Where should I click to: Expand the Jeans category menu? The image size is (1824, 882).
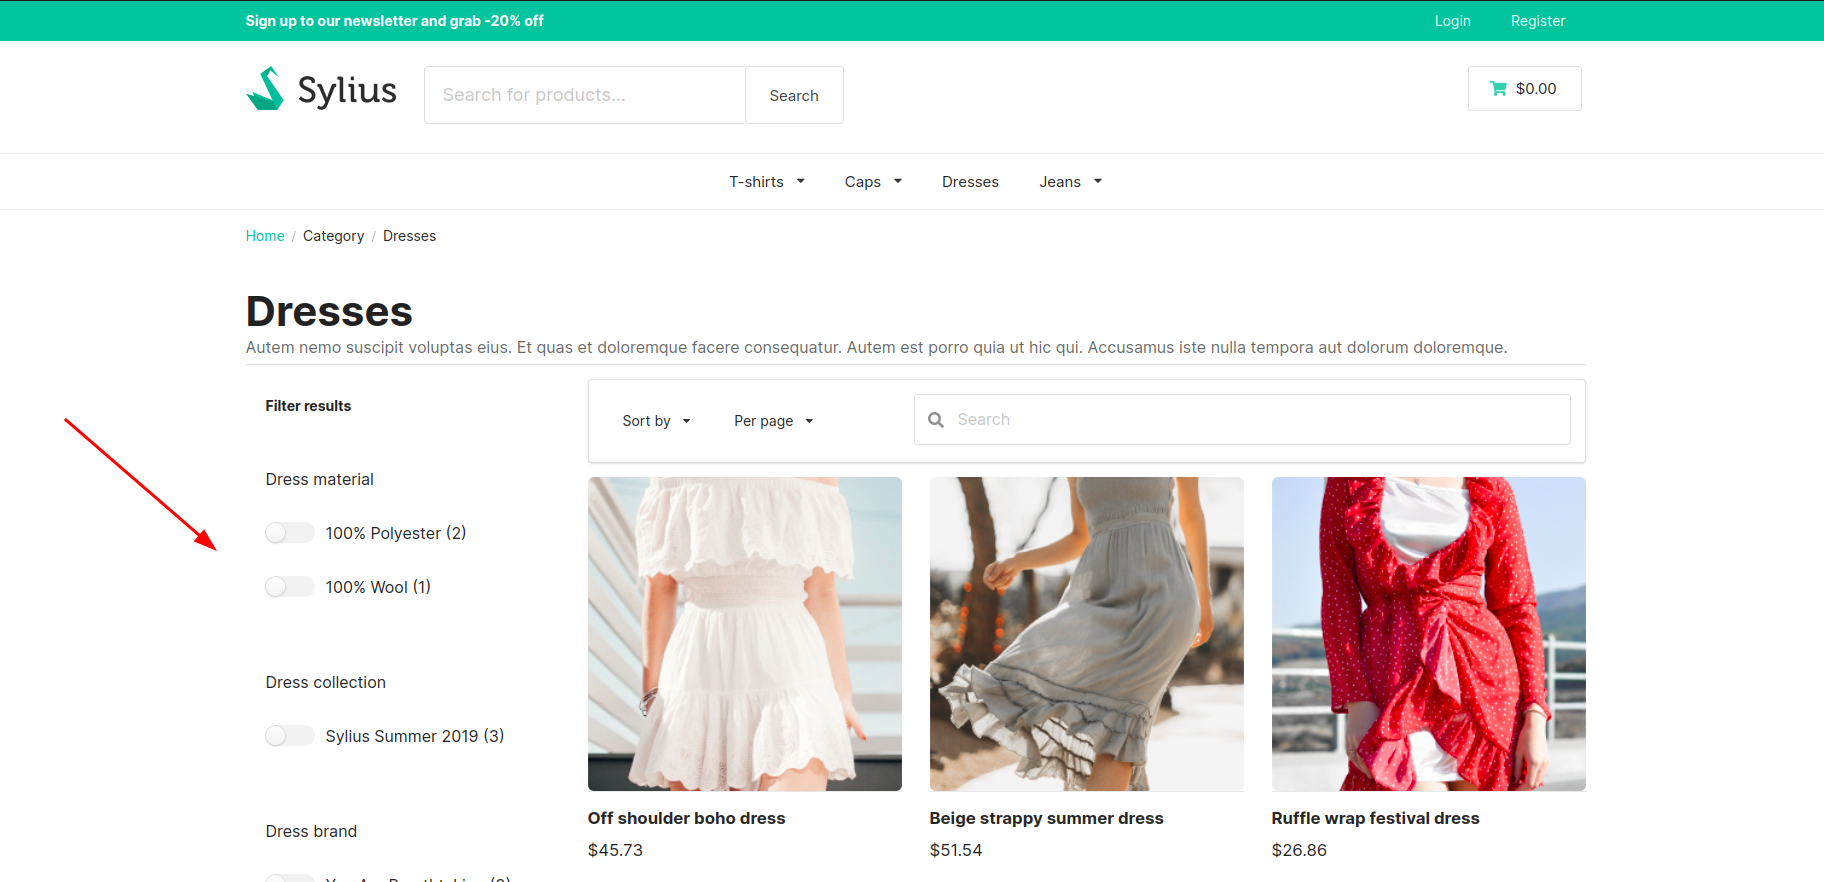coord(1070,182)
